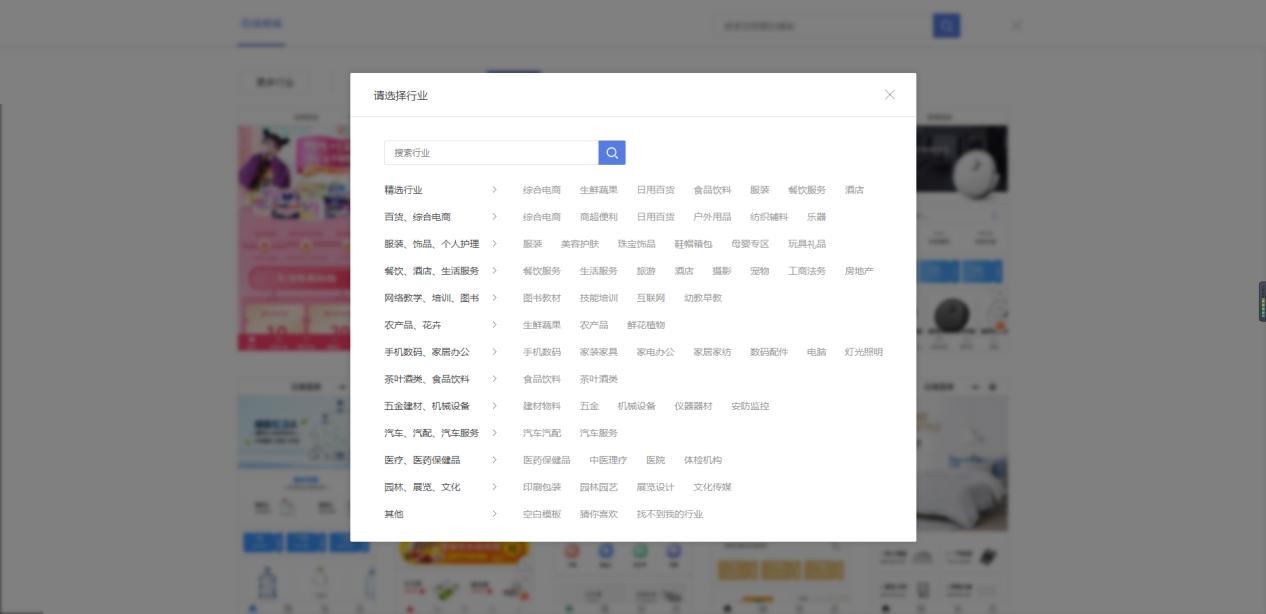Expand the 医疗、医药保健品 category arrow
The width and height of the screenshot is (1266, 614).
tap(495, 459)
